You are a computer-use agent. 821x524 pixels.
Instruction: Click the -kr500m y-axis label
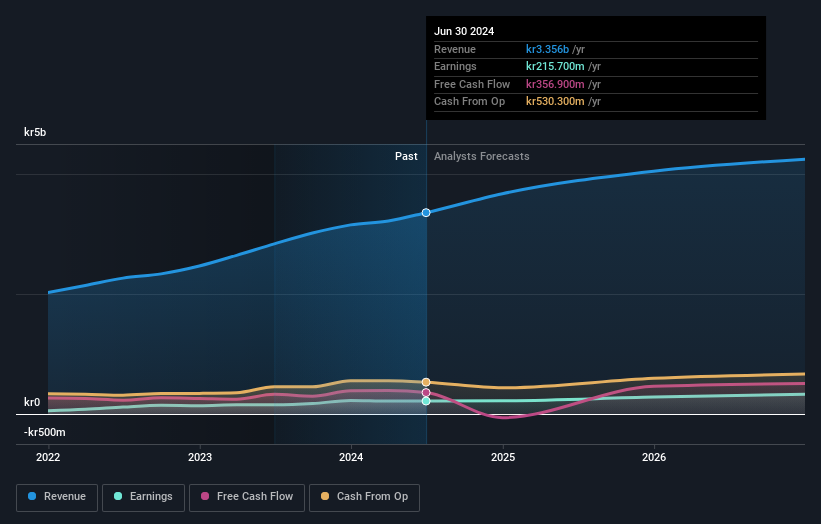45,432
